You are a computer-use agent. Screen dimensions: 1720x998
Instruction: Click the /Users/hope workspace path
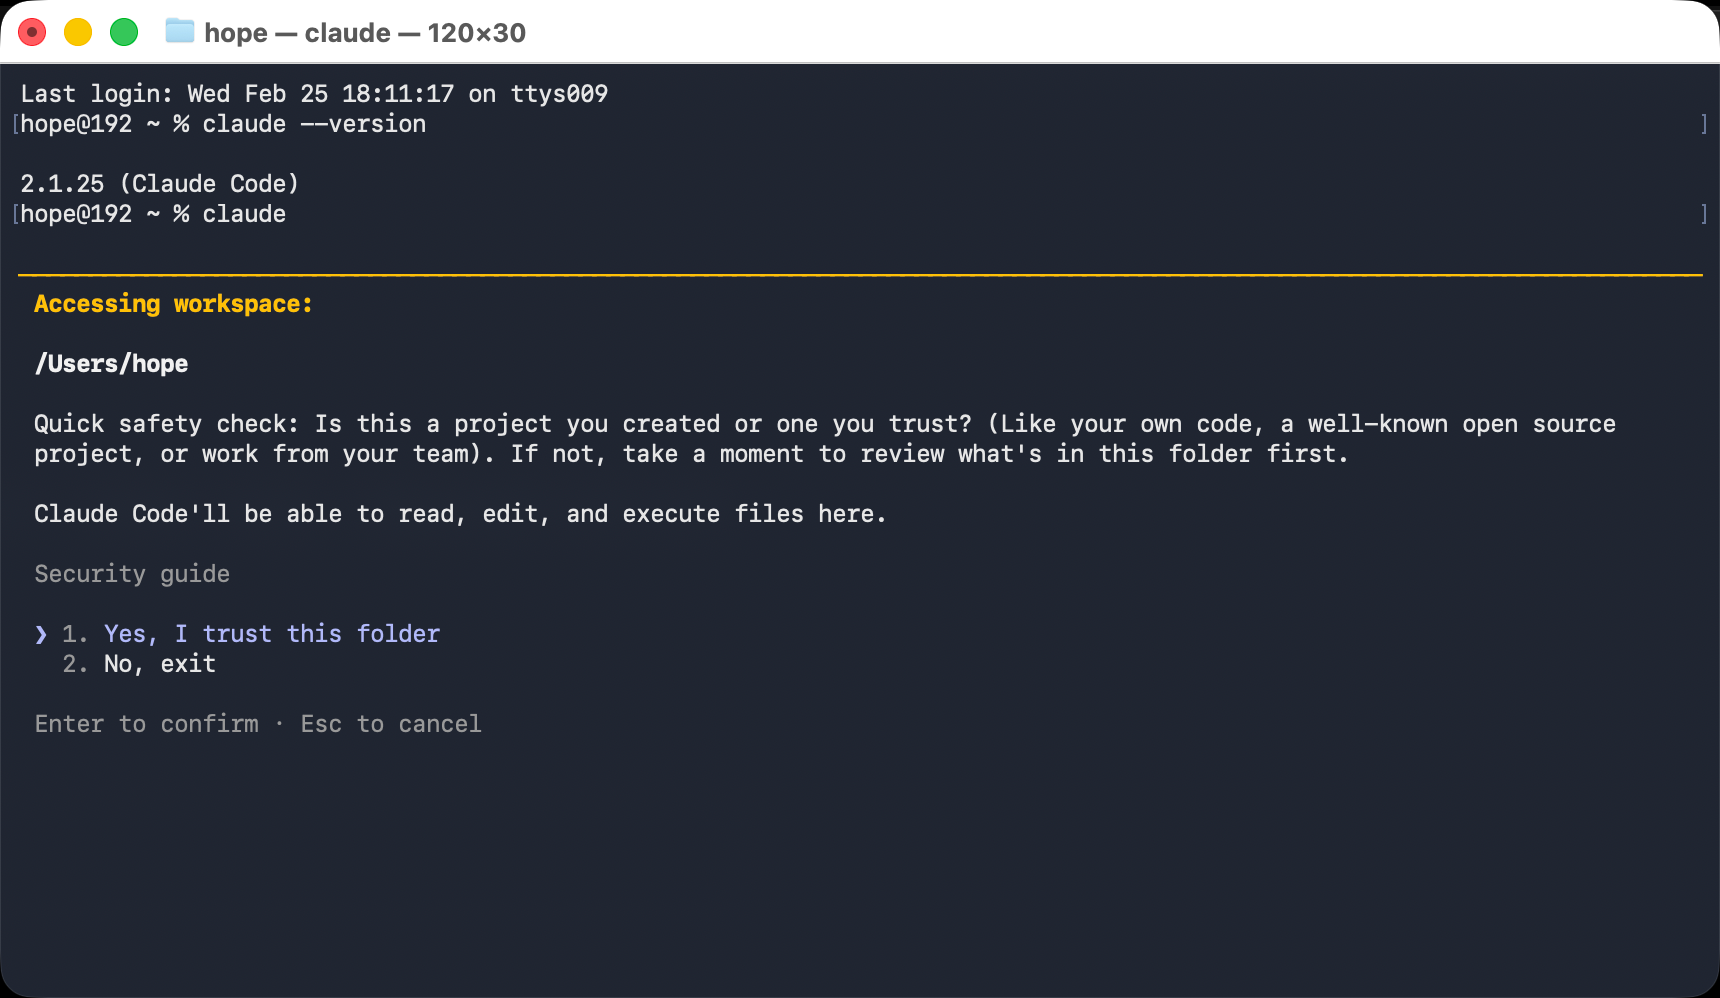(111, 364)
